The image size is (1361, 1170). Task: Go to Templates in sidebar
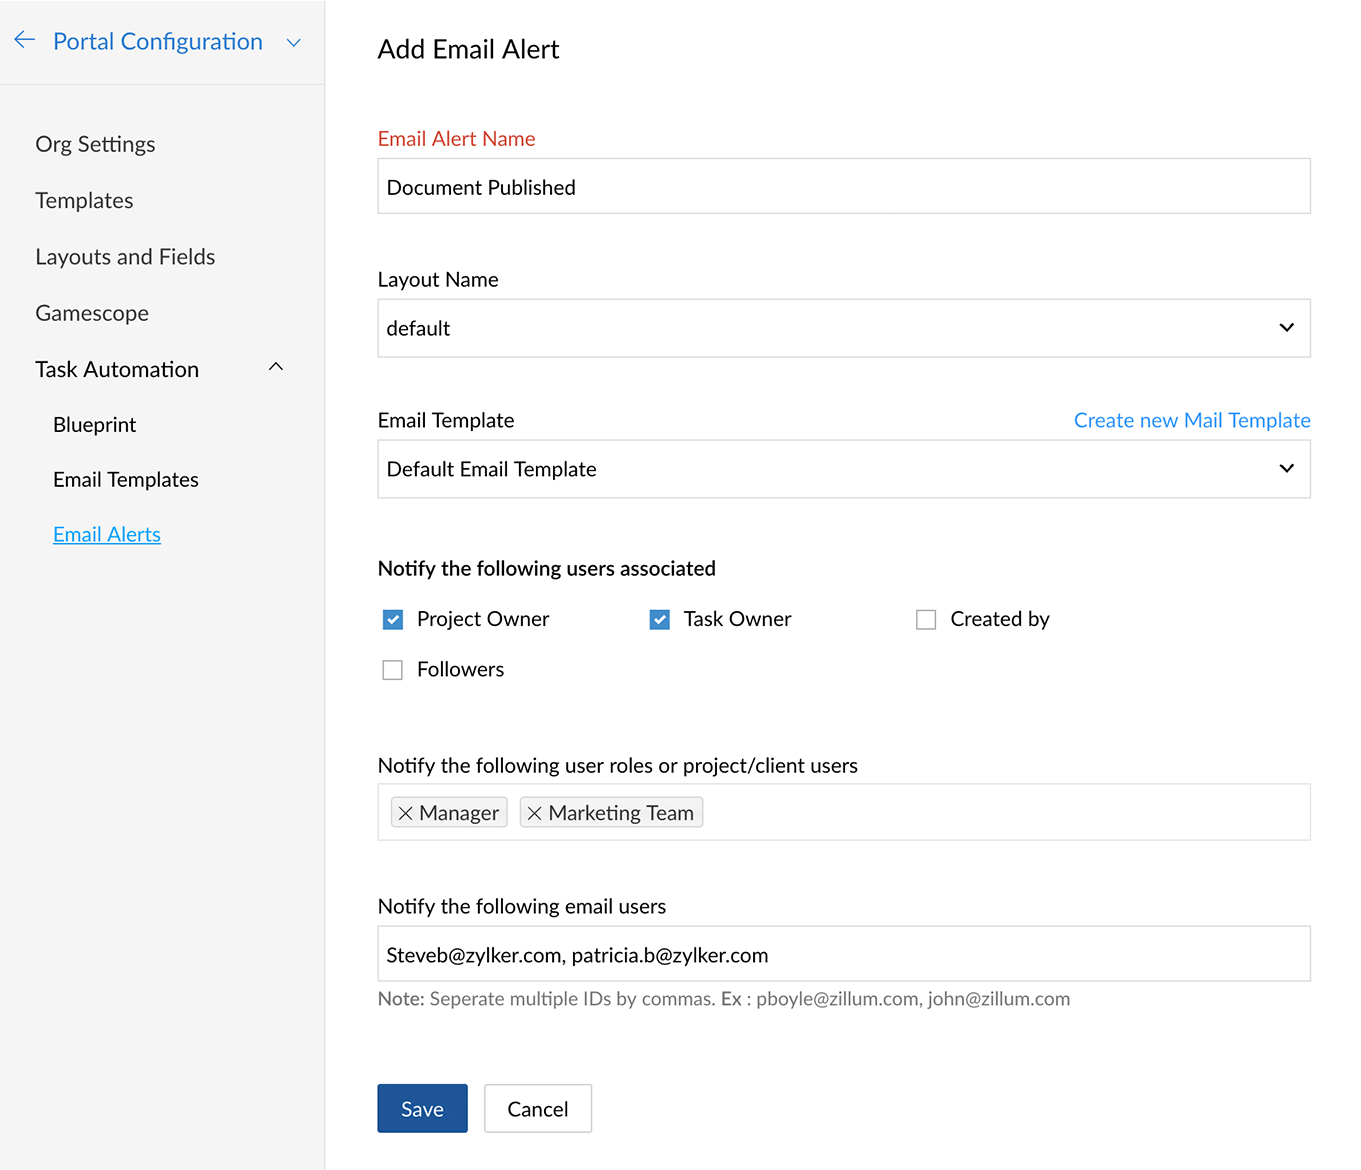click(x=84, y=200)
